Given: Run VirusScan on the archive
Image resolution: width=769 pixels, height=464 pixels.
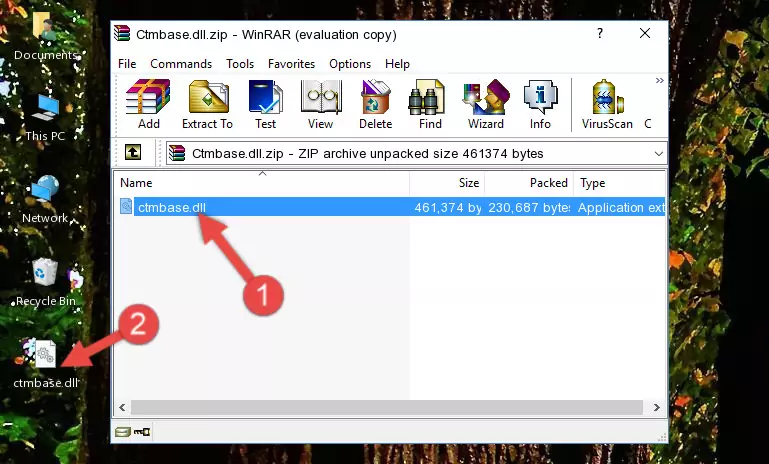Looking at the screenshot, I should (607, 104).
